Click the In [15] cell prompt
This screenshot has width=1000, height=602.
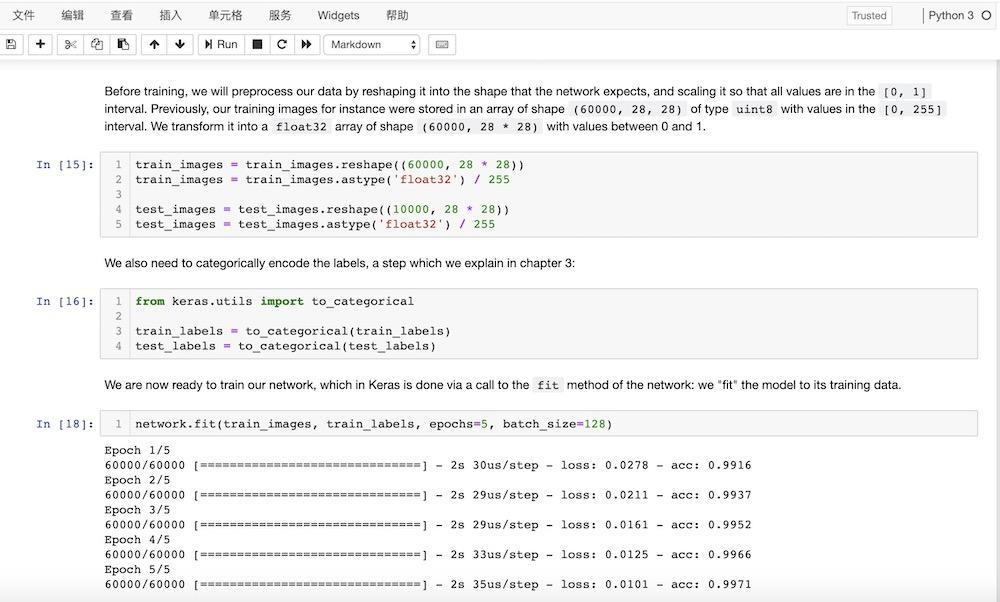coord(65,165)
